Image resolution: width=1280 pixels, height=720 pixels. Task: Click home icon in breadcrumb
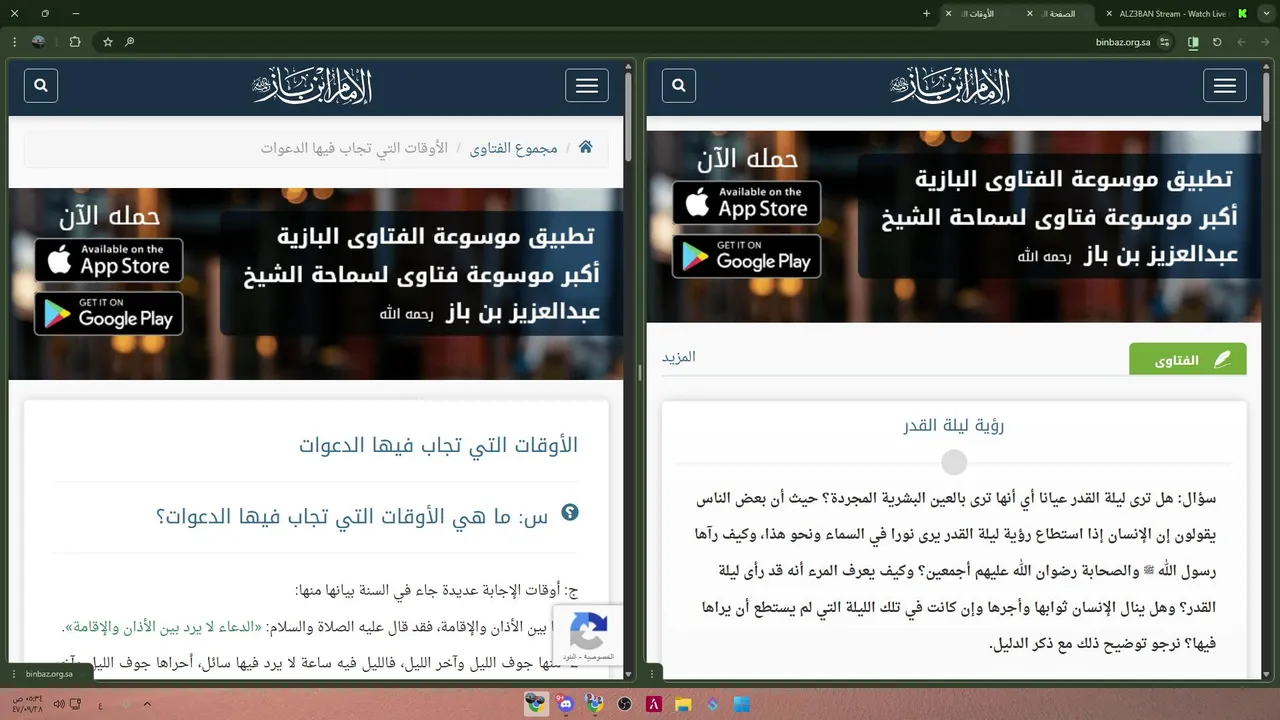[586, 147]
